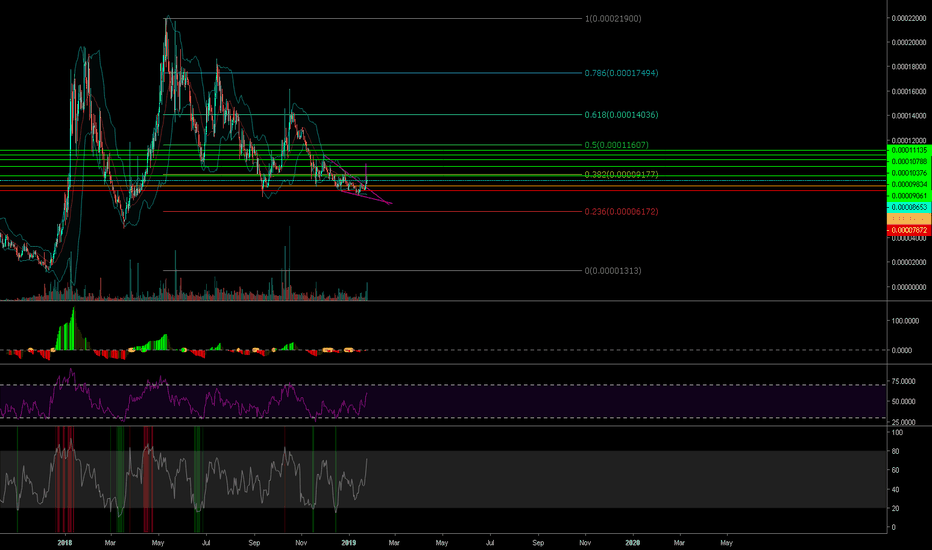Click the green 0.00009834 price tag
The height and width of the screenshot is (550, 932).
click(x=909, y=184)
